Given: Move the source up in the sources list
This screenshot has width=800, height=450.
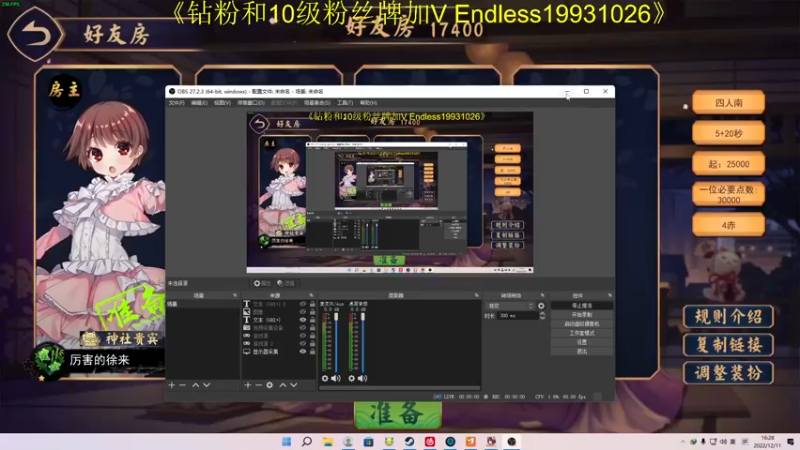Looking at the screenshot, I should [283, 385].
